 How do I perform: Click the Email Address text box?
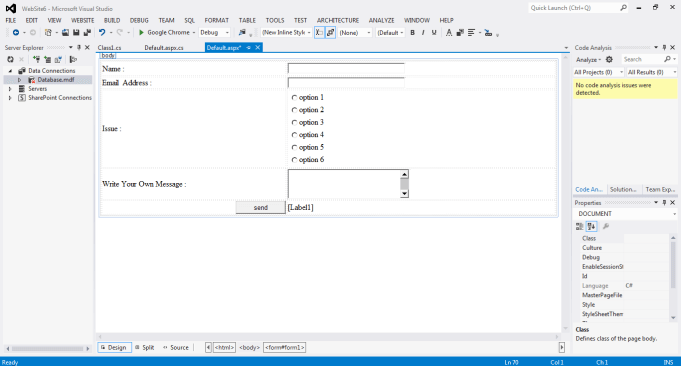[346, 82]
